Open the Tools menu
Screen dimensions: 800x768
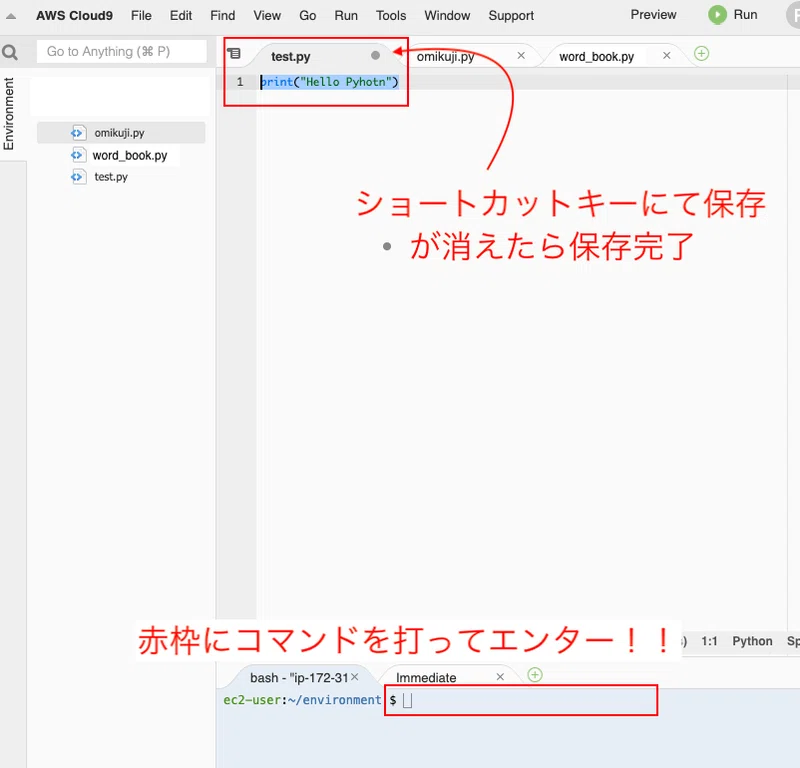click(x=391, y=16)
